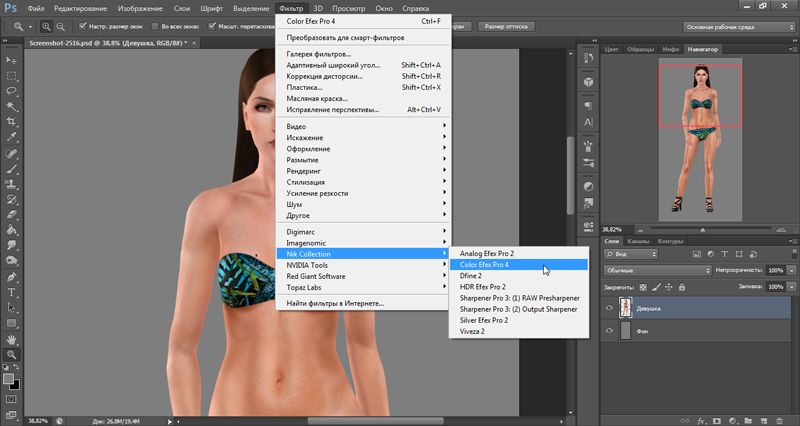Click the Zoom In magnifier option
The height and width of the screenshot is (426, 800).
click(46, 27)
